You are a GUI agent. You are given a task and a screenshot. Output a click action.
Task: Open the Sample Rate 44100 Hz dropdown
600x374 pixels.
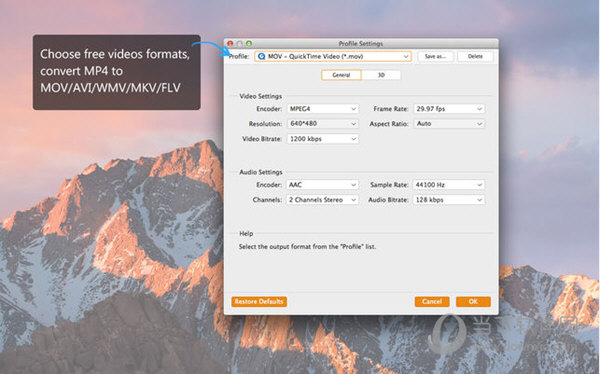(x=448, y=185)
